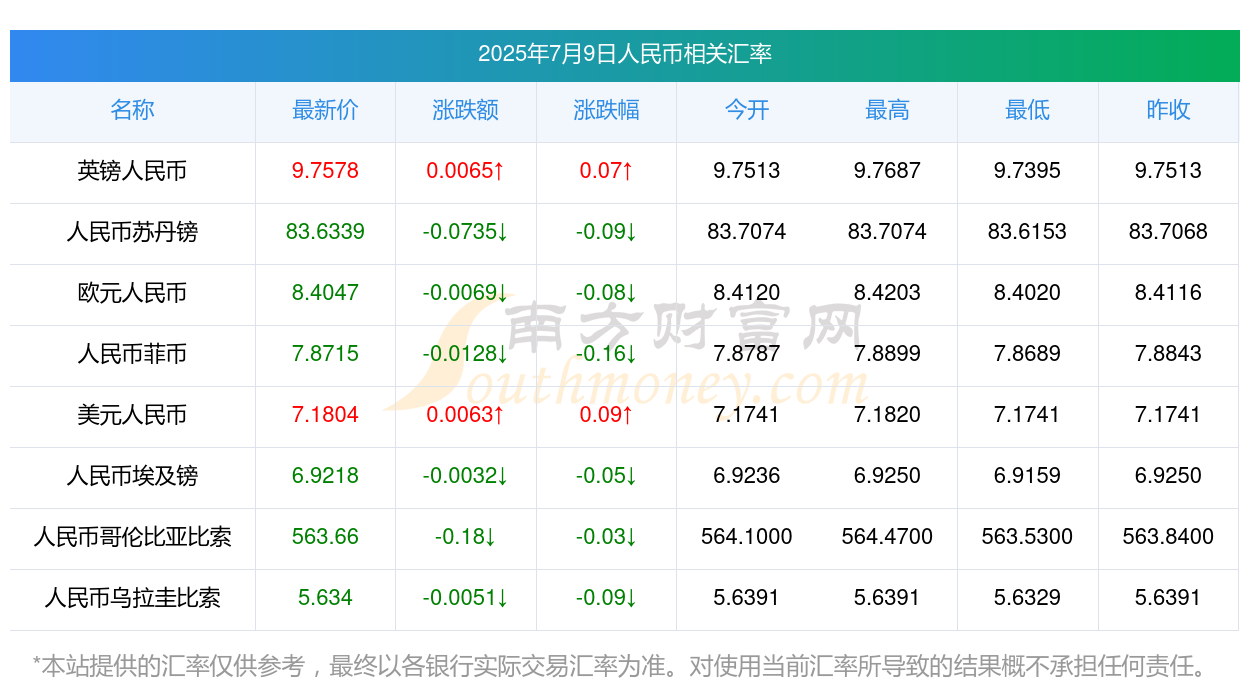
Task: Click the 美元人民币 row name
Action: click(x=132, y=415)
